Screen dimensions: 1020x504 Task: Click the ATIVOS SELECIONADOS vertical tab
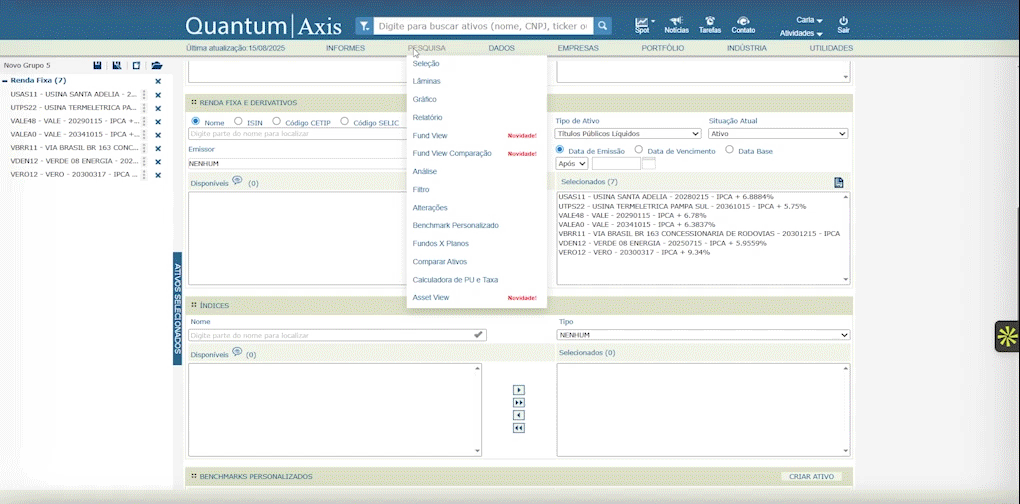pos(177,308)
